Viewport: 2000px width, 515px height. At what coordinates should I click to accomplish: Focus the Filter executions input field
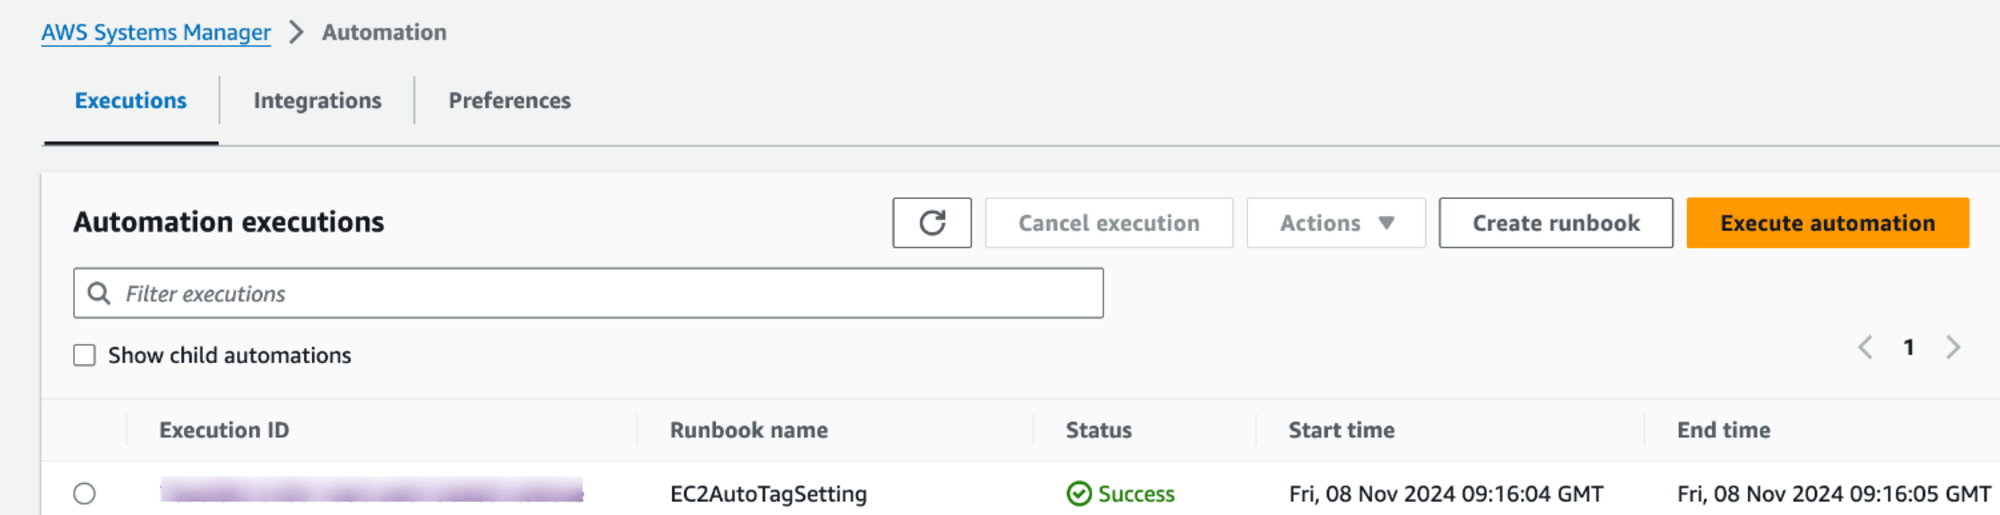click(x=588, y=293)
